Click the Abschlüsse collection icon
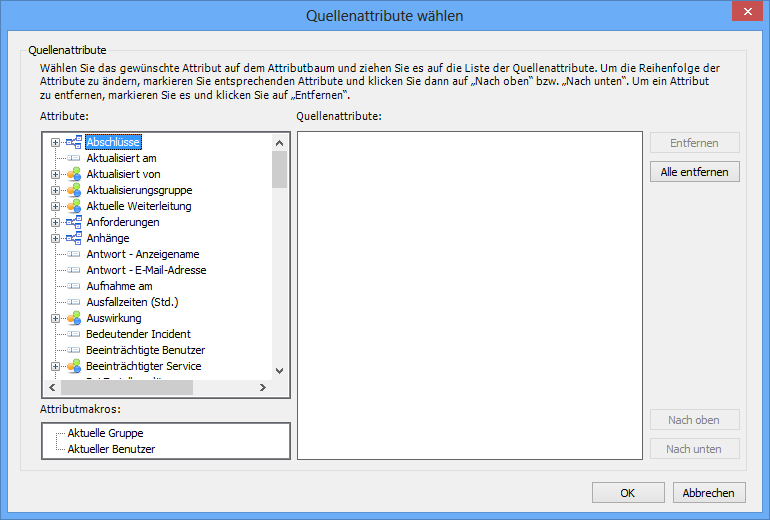 click(73, 142)
